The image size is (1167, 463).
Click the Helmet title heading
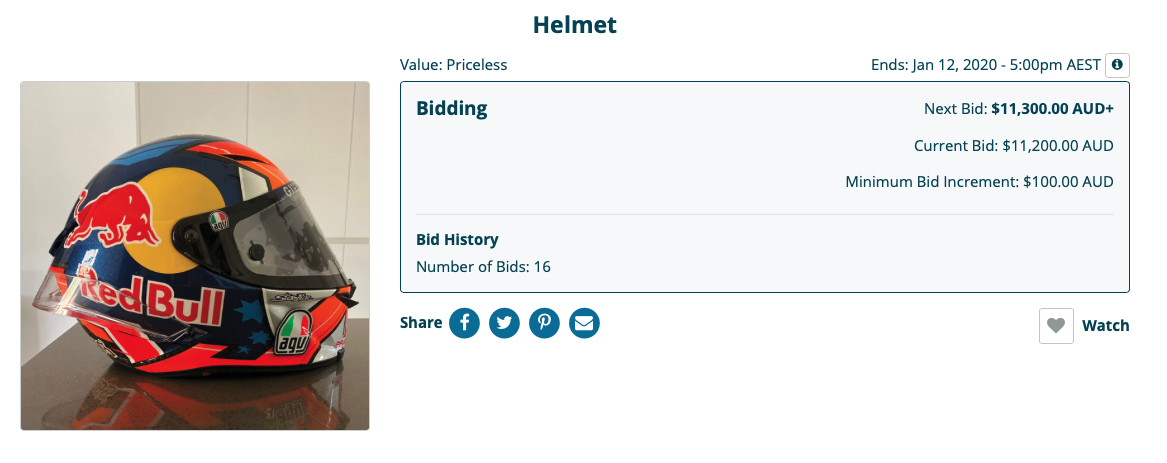[x=575, y=25]
